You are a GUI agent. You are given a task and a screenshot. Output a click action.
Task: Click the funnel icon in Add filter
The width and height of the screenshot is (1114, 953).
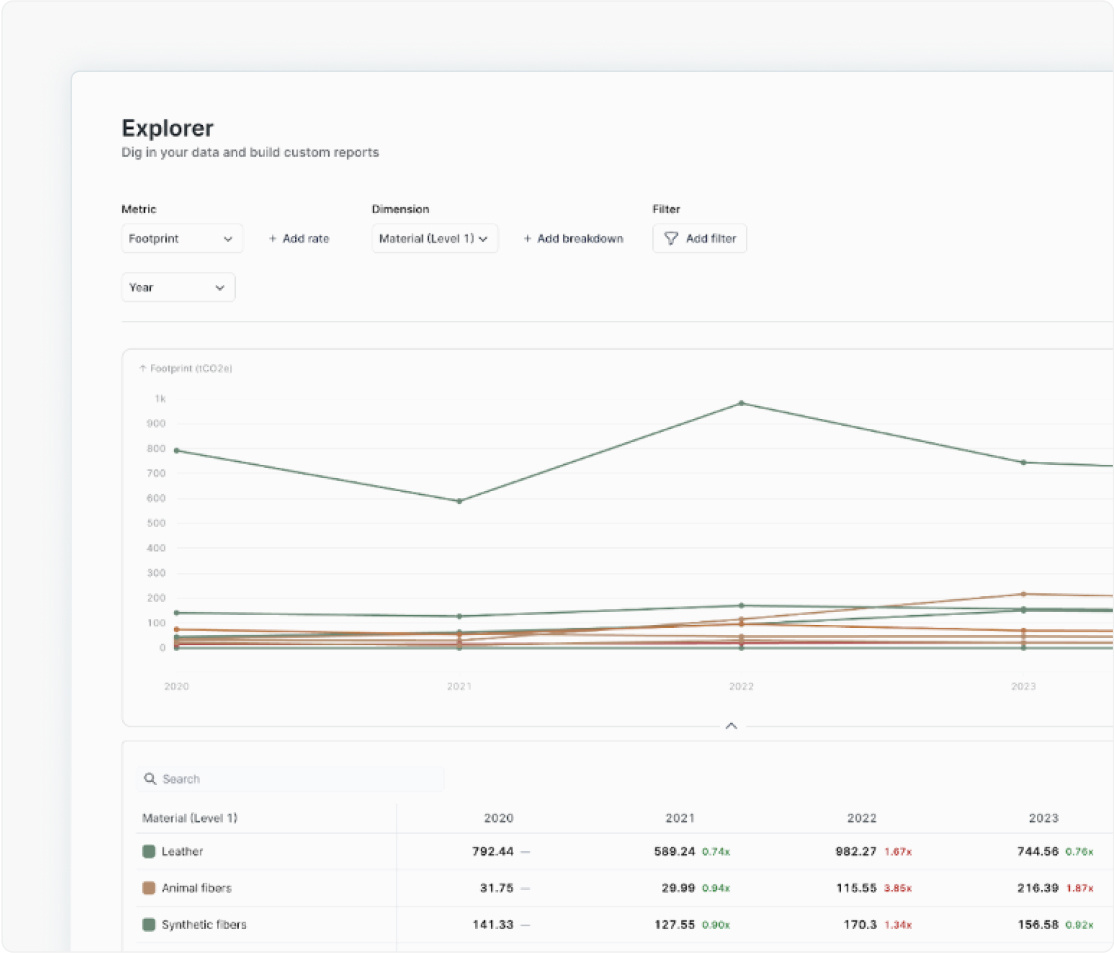[x=671, y=239]
